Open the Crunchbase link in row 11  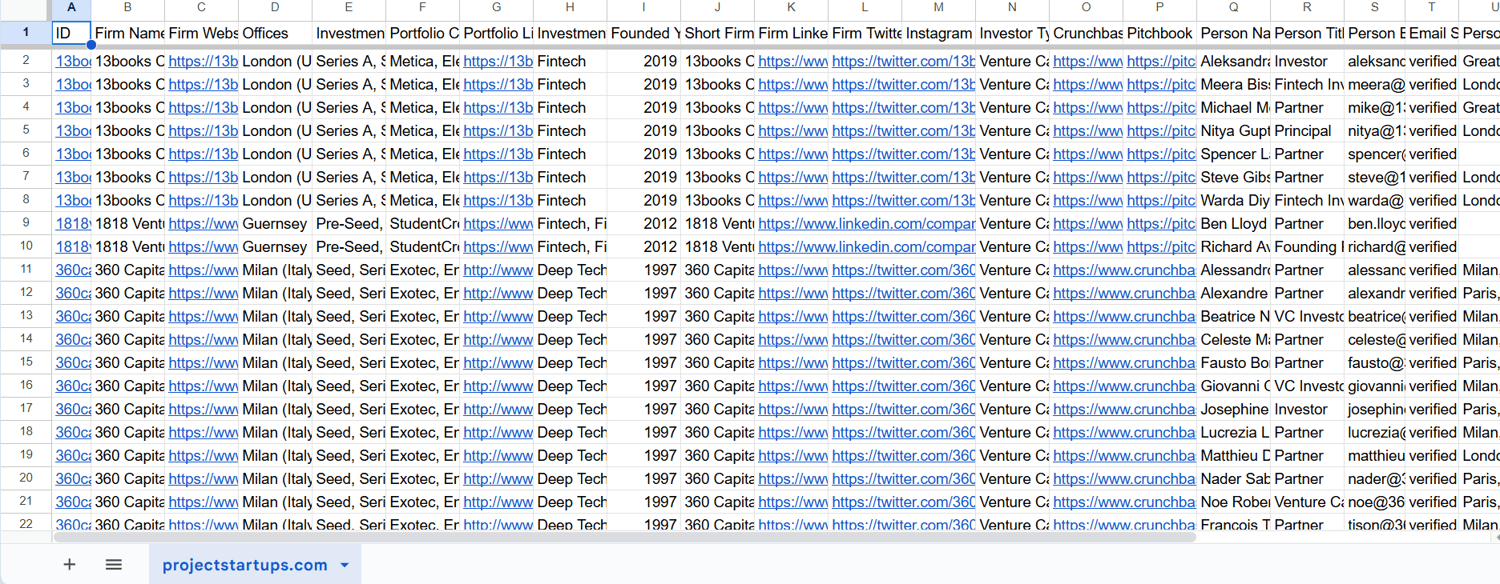point(1123,270)
